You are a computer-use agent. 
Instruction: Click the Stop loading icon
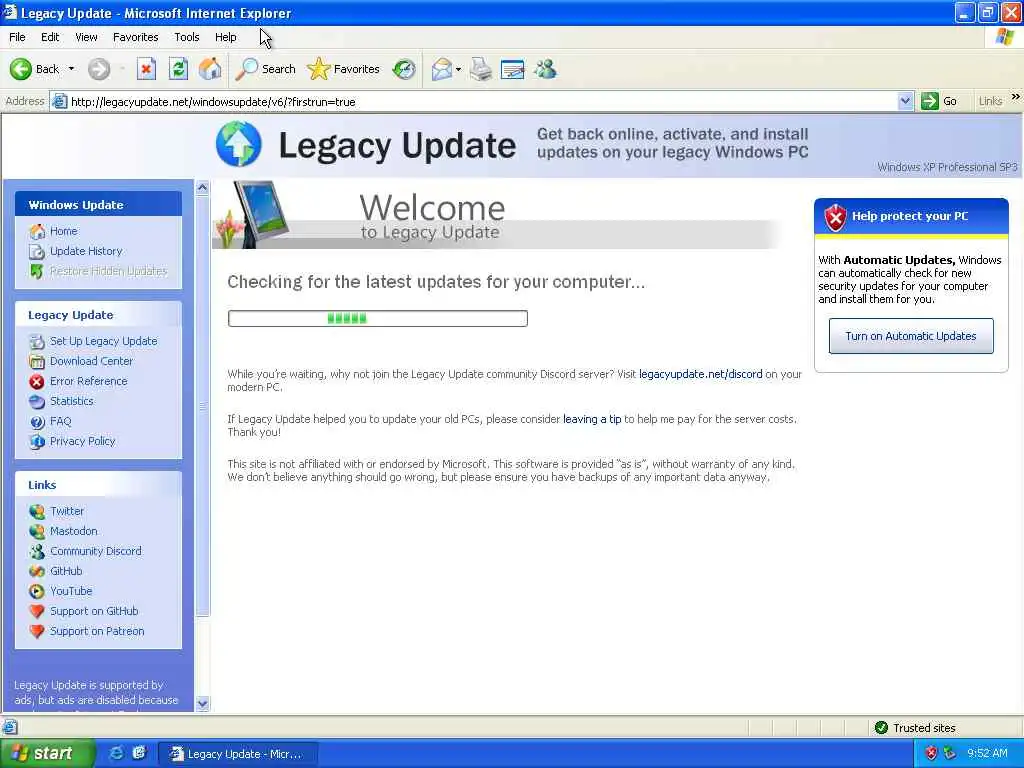[146, 69]
